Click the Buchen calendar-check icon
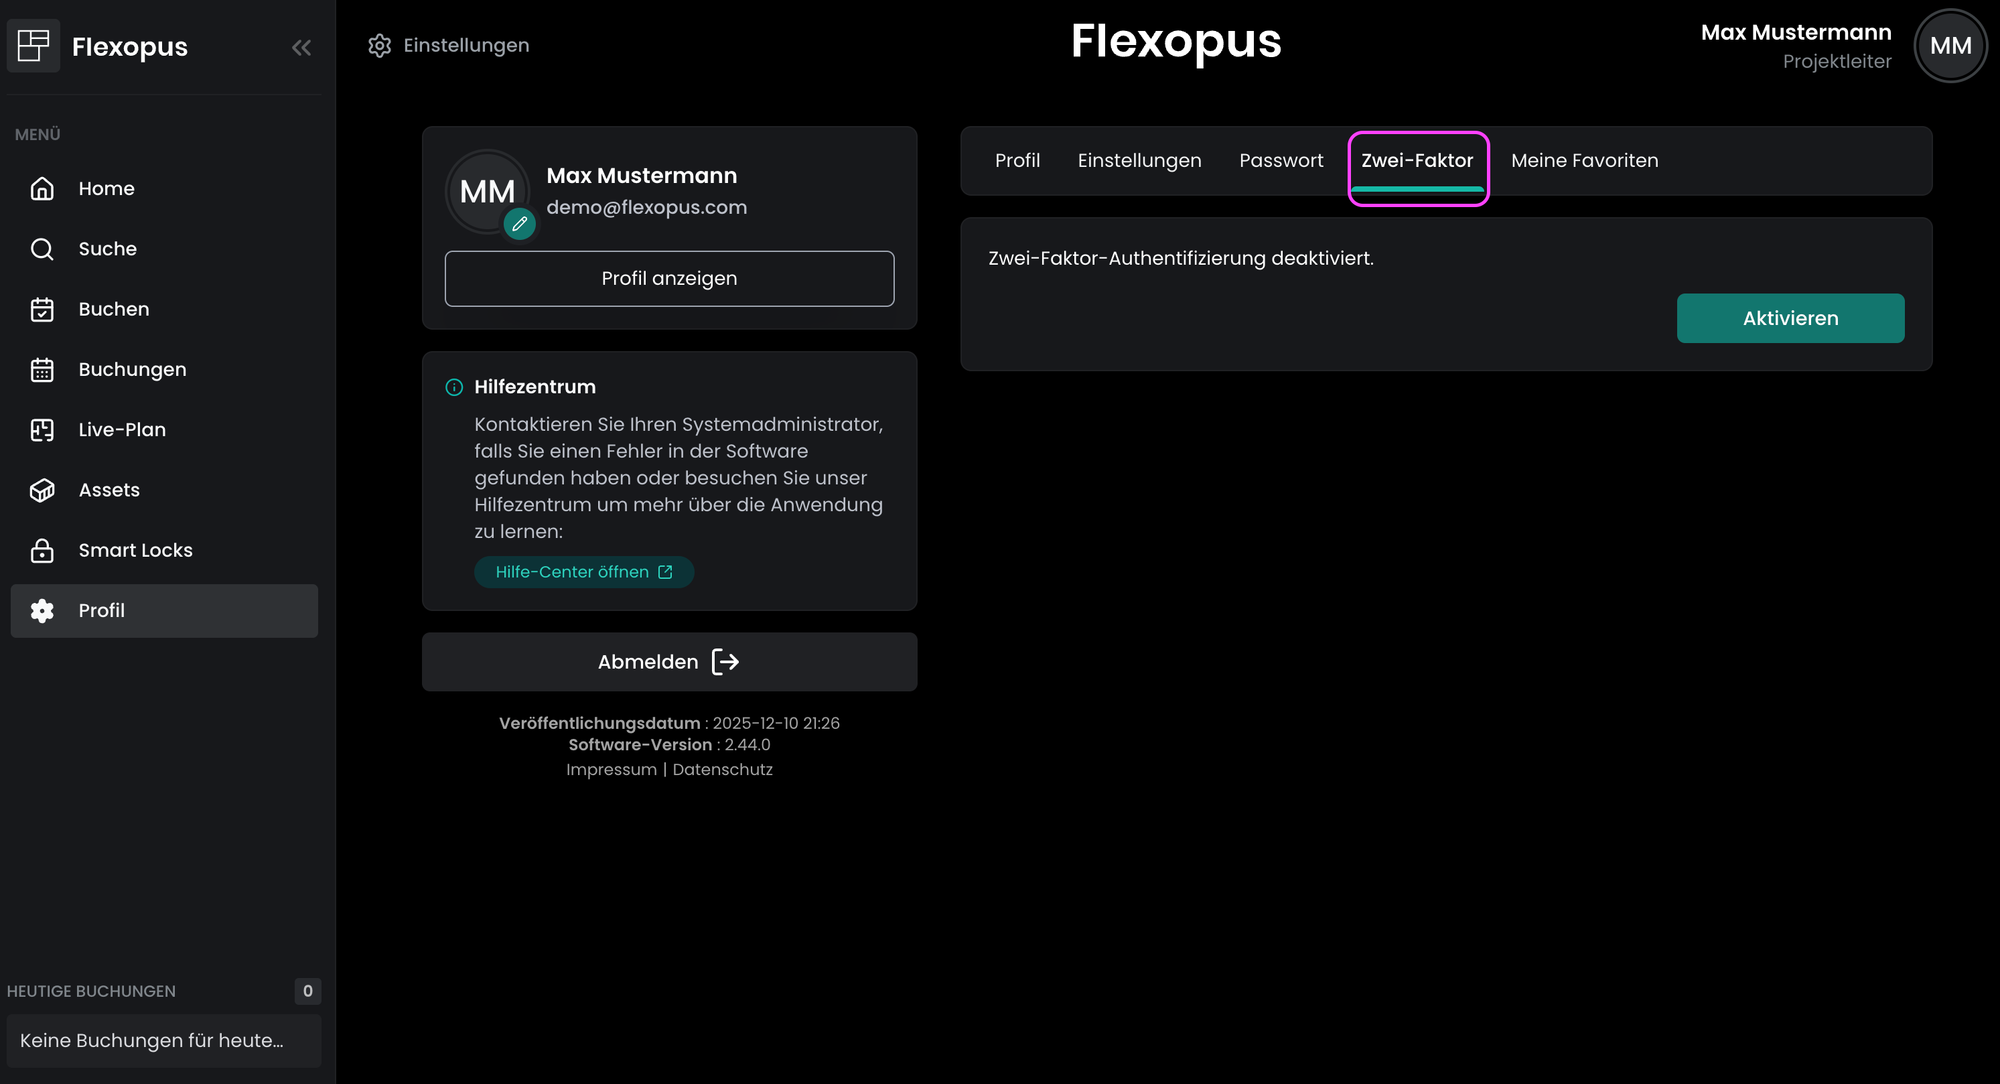Viewport: 2000px width, 1084px height. [42, 310]
